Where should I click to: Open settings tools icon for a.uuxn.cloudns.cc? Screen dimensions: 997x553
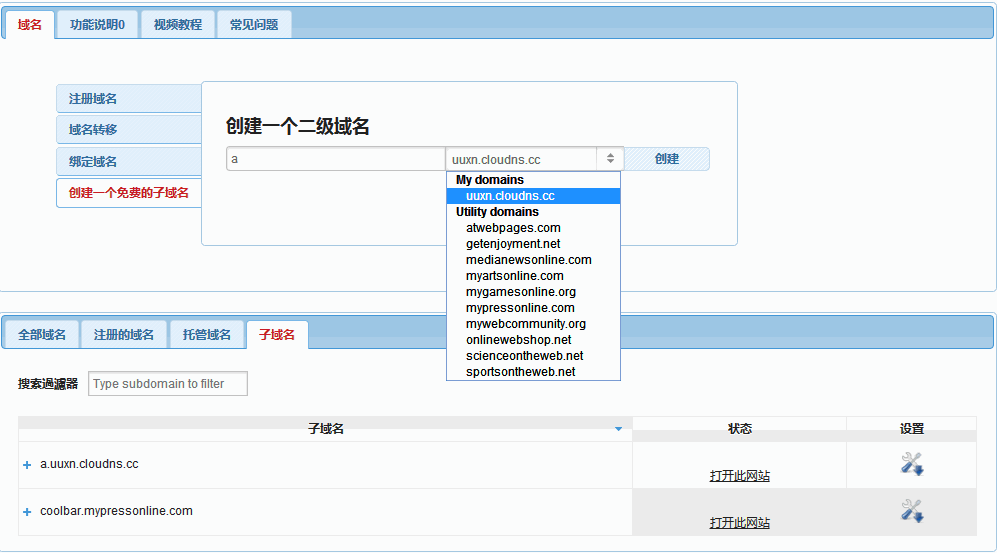(911, 463)
